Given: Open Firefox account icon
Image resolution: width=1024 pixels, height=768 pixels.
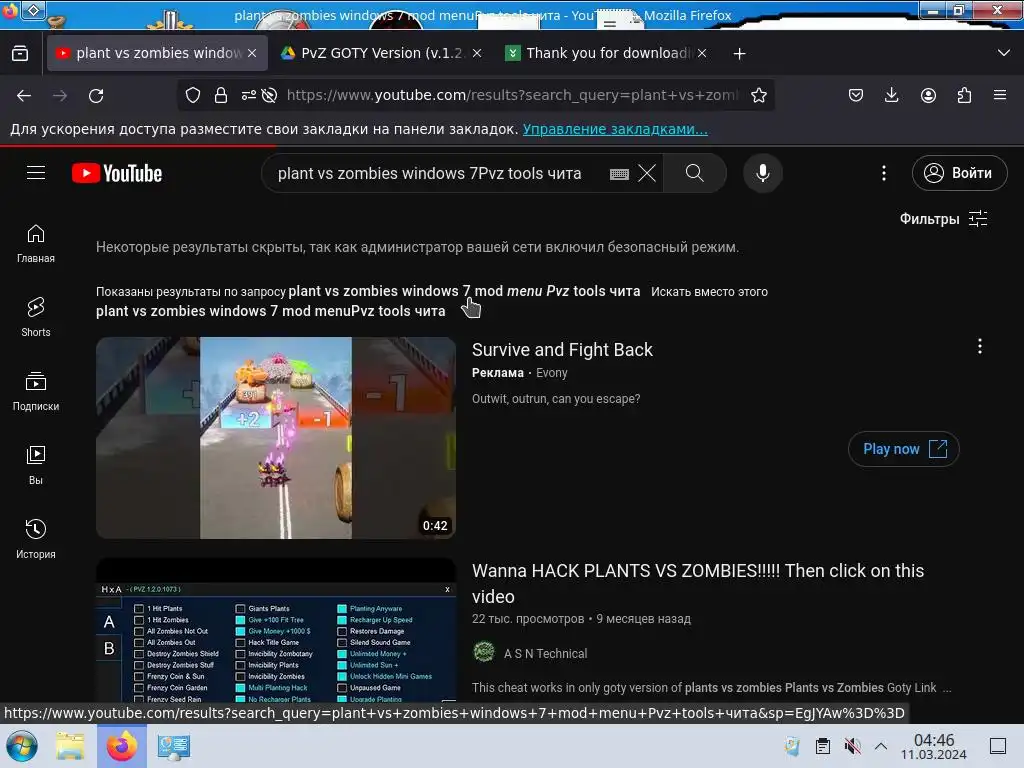Looking at the screenshot, I should [x=928, y=95].
